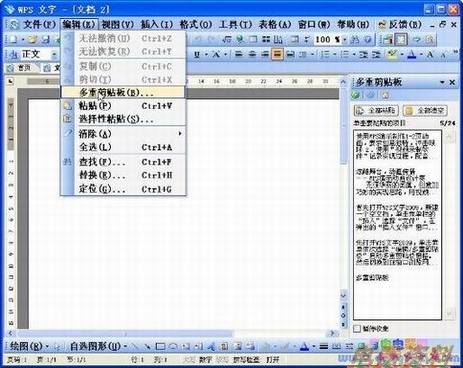This screenshot has height=368, width=463.
Task: Click the New document icon in toolbar
Action: (x=13, y=40)
